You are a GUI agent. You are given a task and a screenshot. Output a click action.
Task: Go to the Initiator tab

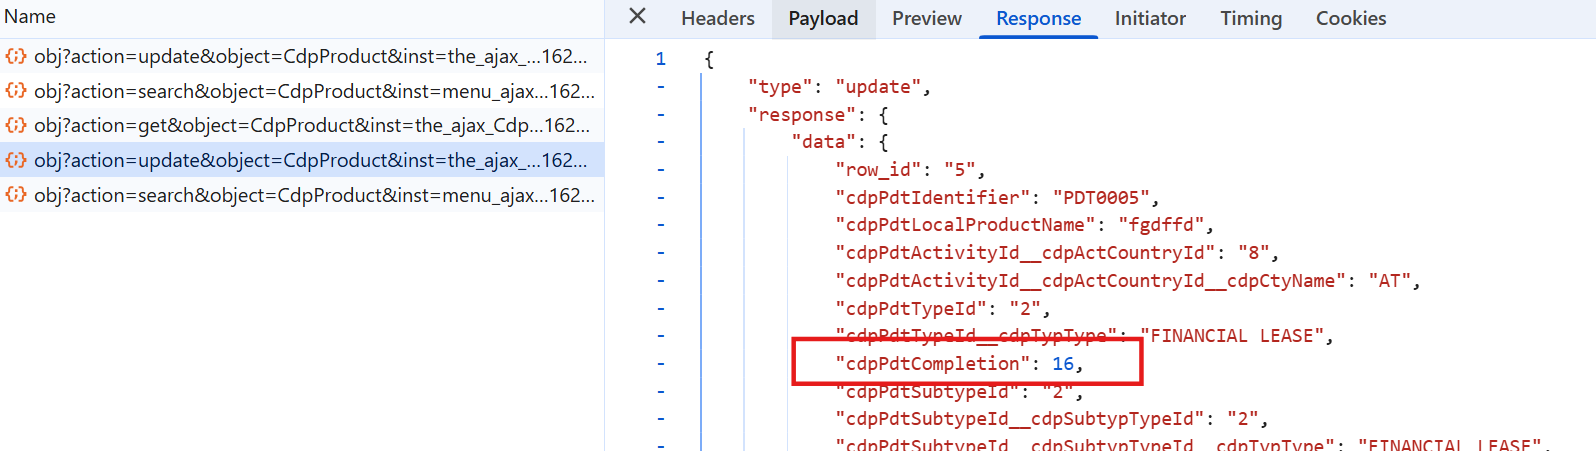[1150, 19]
